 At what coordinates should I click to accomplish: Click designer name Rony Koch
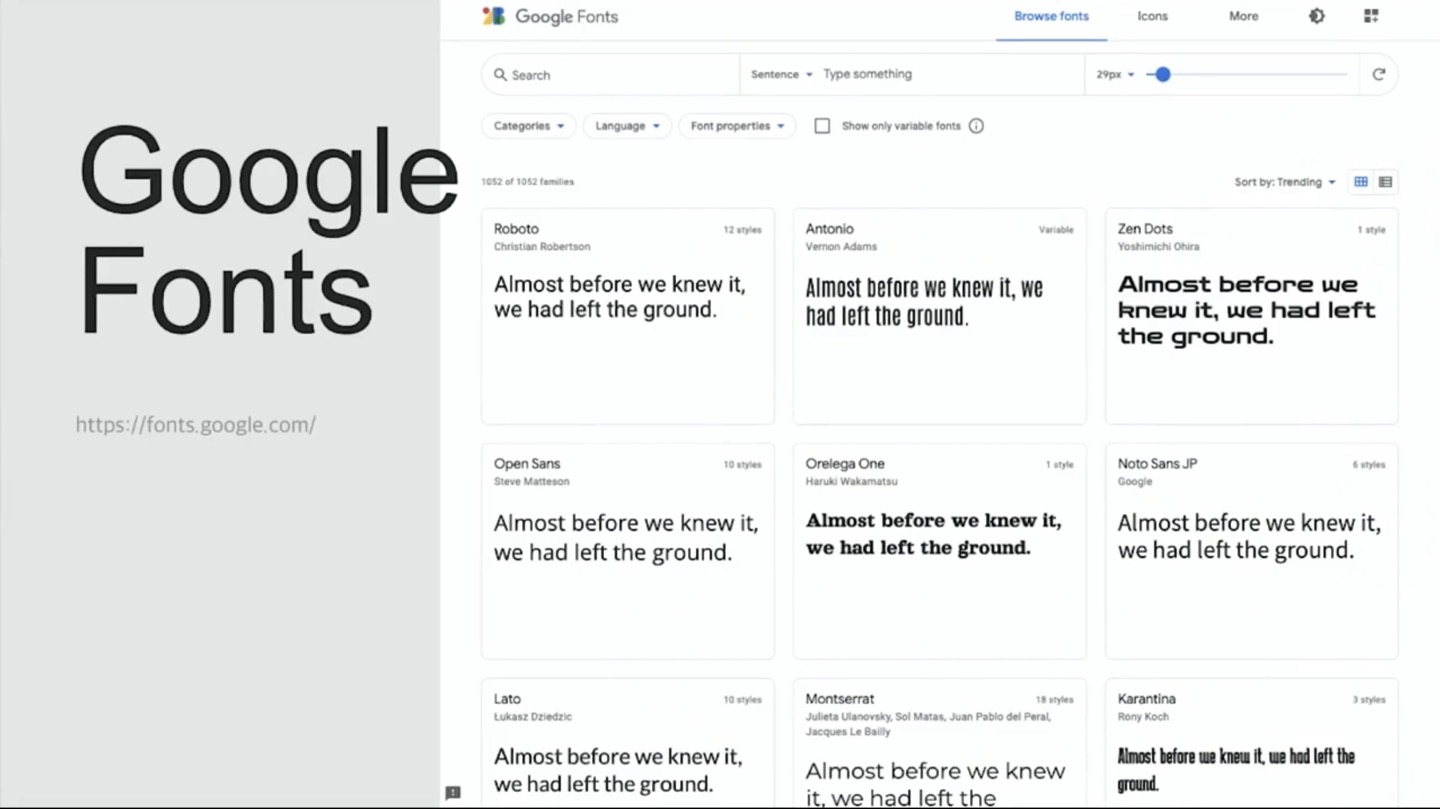click(x=1143, y=717)
